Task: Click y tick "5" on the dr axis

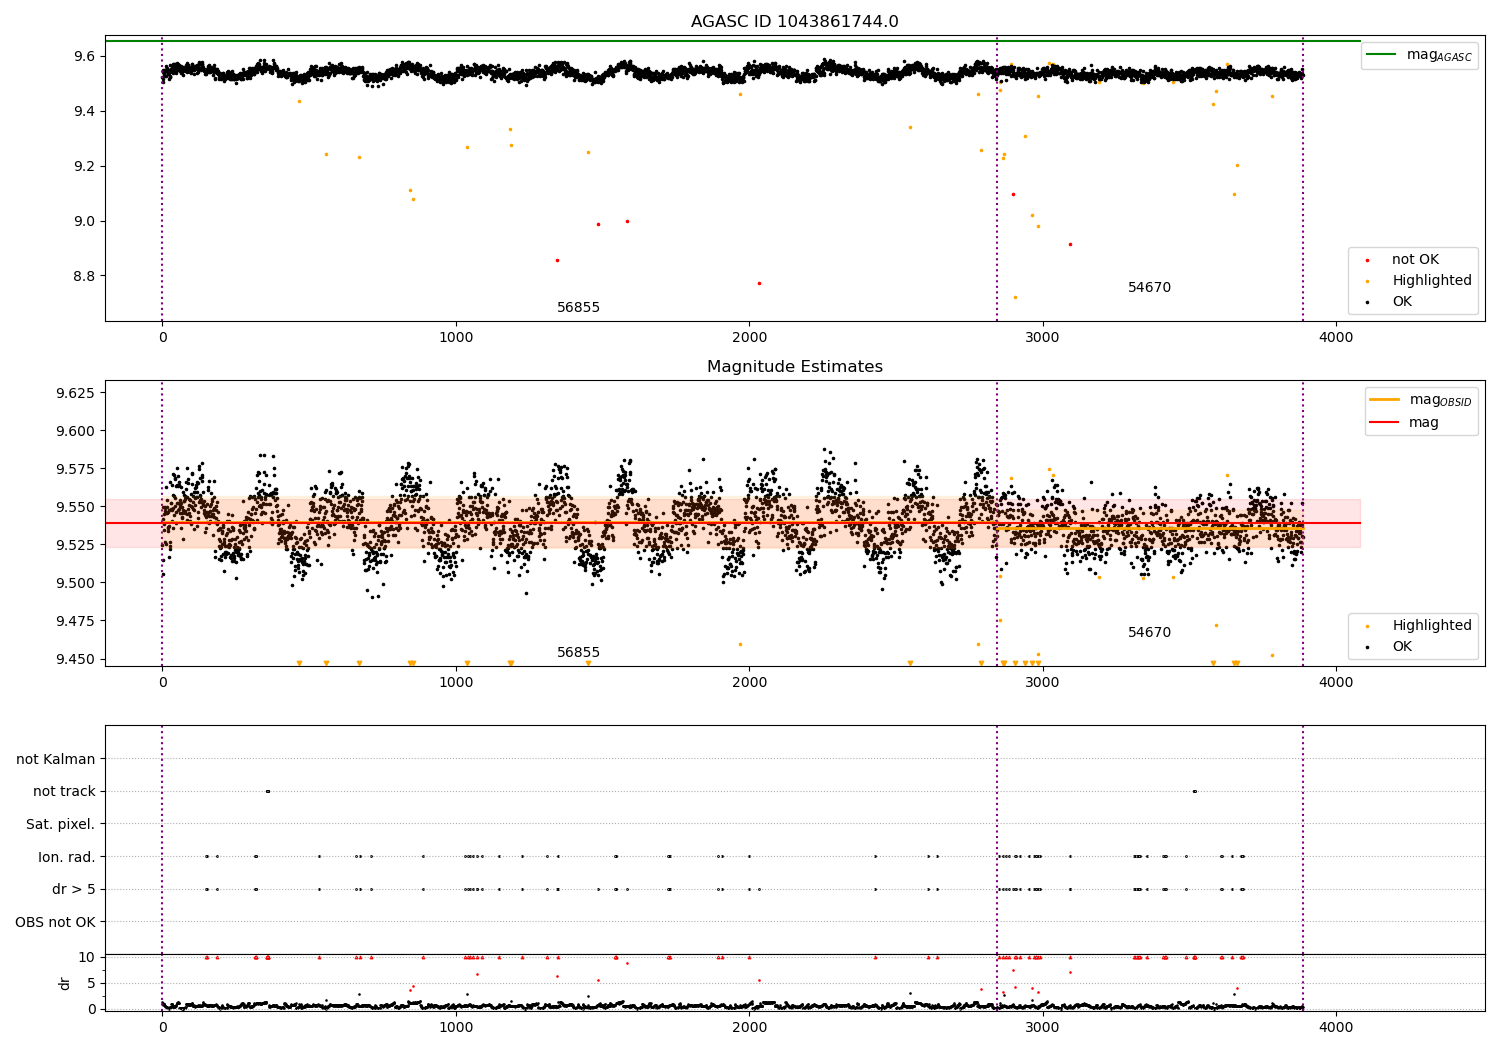Action: tap(91, 983)
